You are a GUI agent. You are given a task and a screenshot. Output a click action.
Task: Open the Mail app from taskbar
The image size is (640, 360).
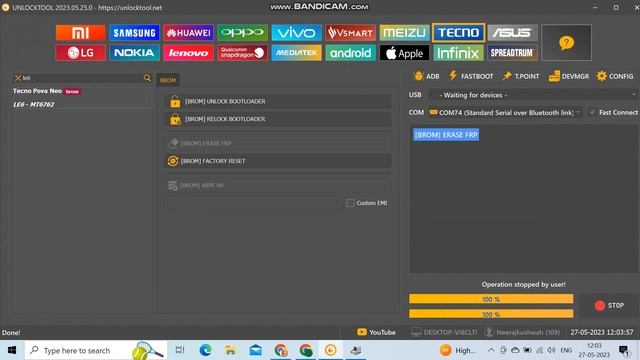pyautogui.click(x=256, y=350)
